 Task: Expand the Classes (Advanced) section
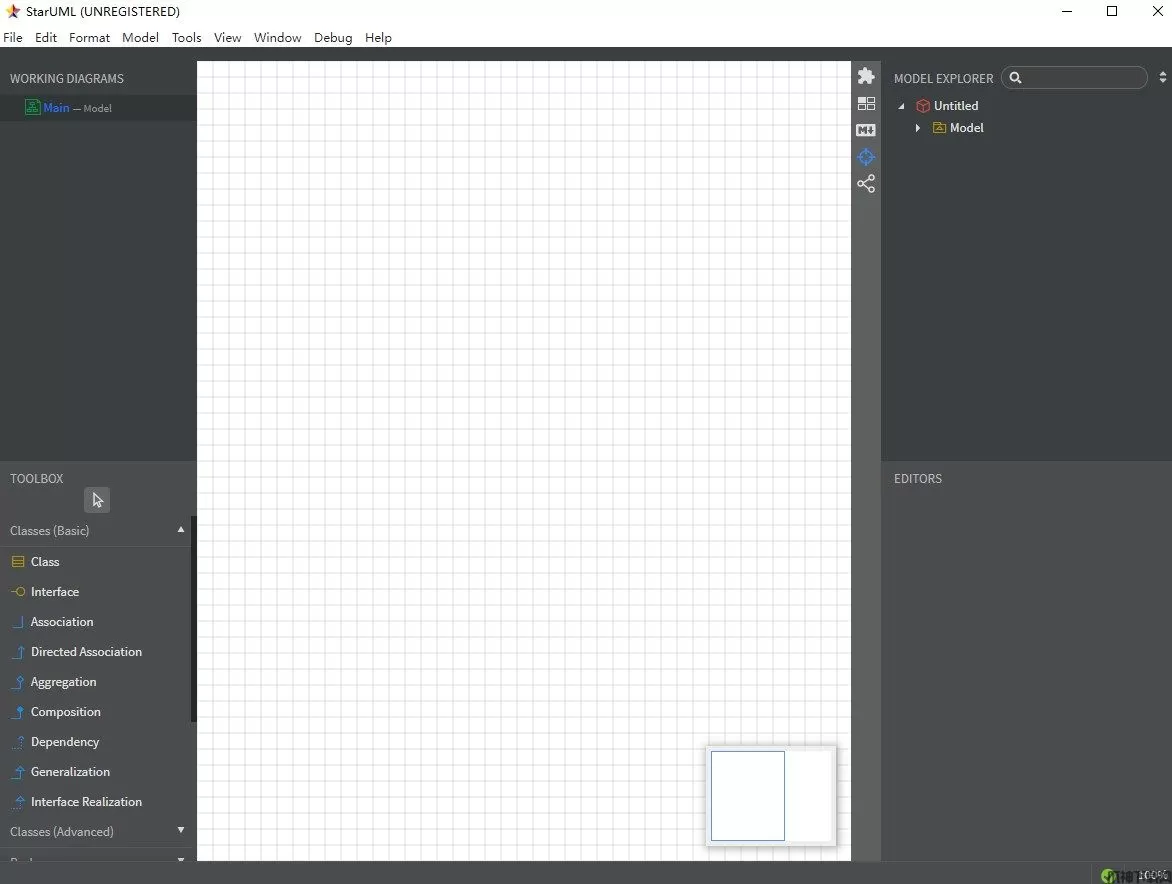coord(181,830)
